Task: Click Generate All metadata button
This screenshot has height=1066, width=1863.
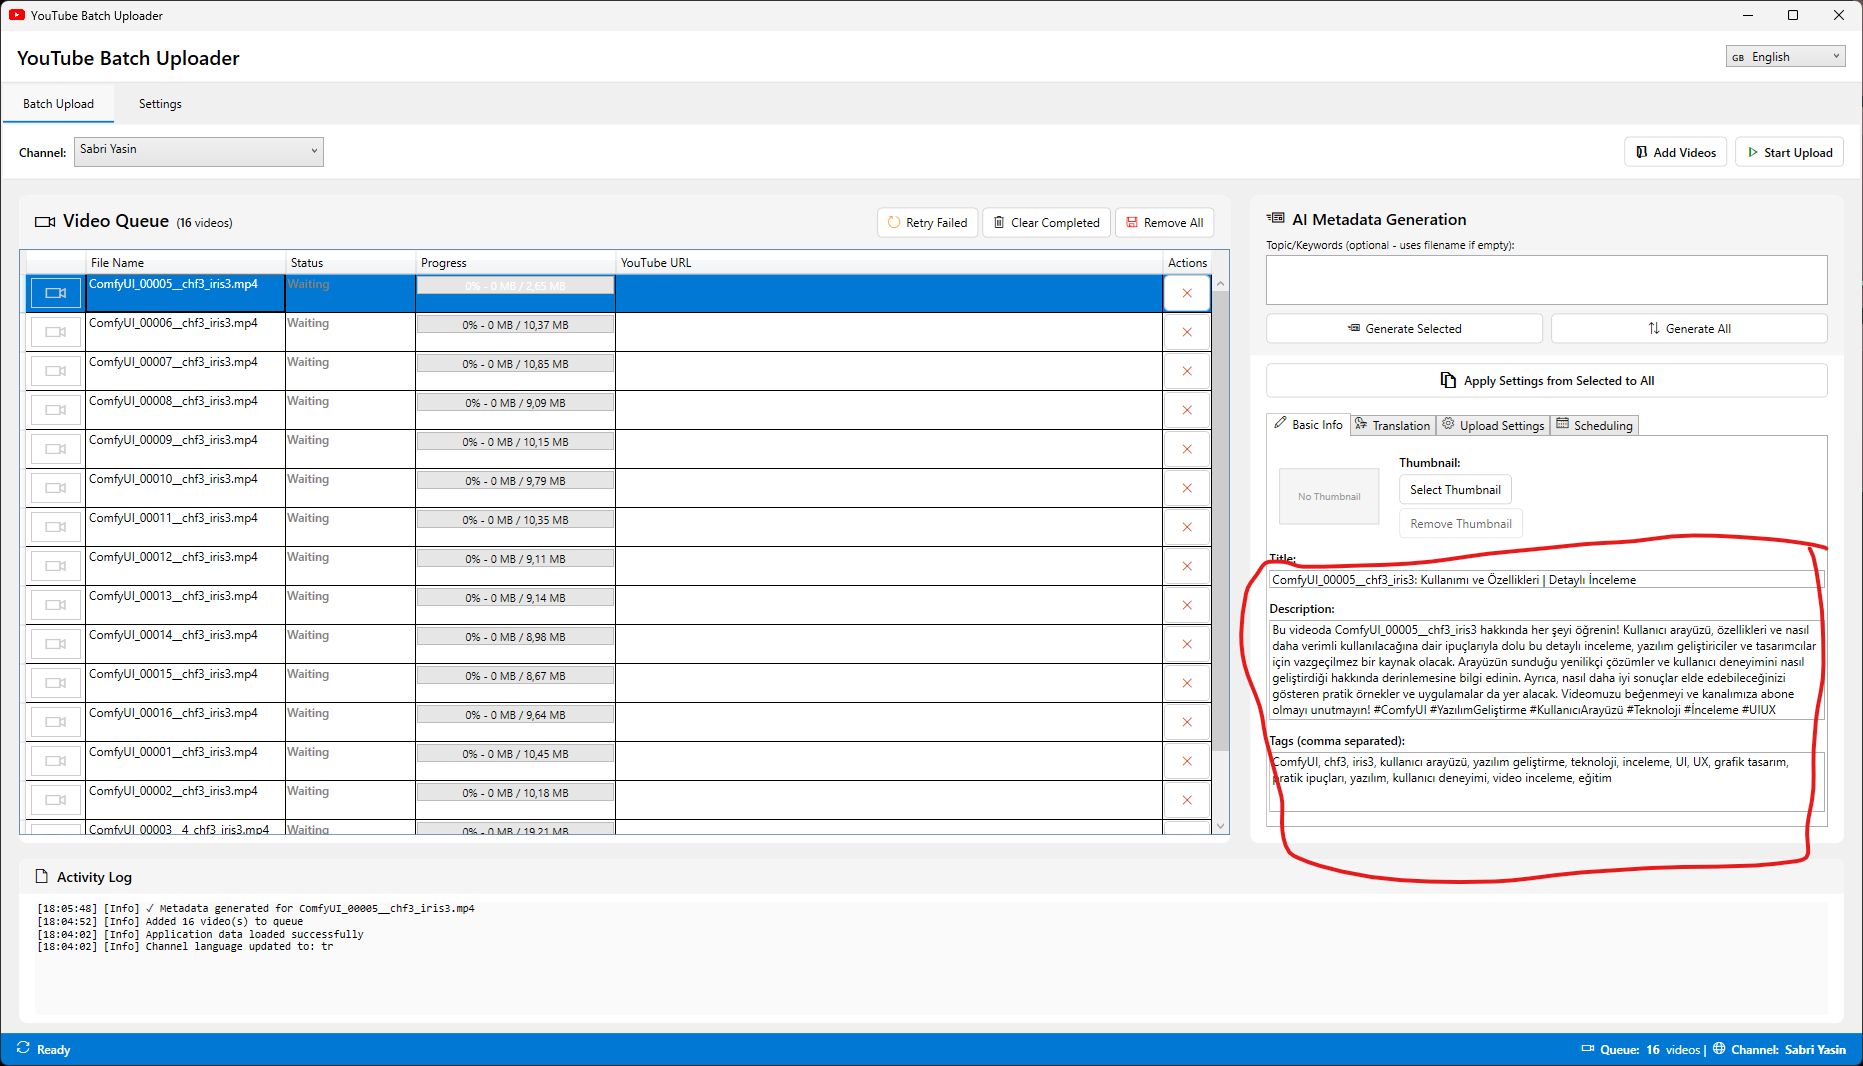Action: click(x=1689, y=329)
